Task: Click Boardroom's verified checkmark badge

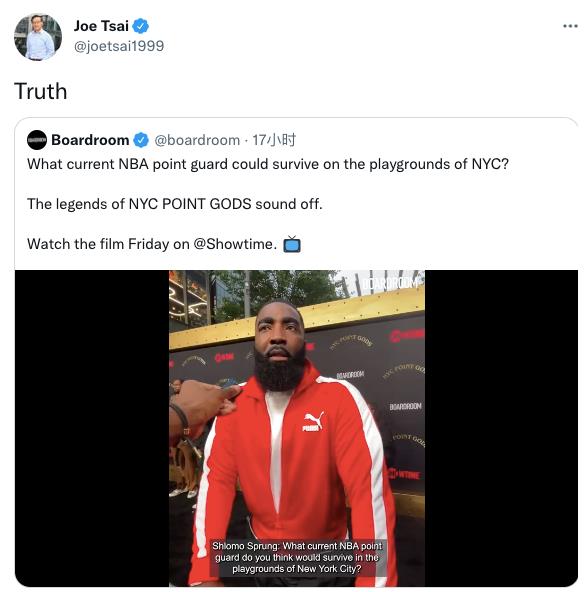Action: [141, 140]
